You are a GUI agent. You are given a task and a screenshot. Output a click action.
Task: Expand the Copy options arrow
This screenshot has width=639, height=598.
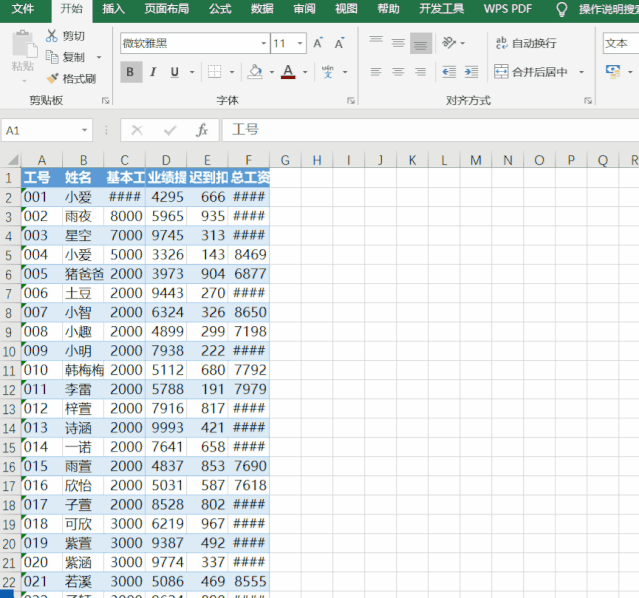[x=99, y=57]
